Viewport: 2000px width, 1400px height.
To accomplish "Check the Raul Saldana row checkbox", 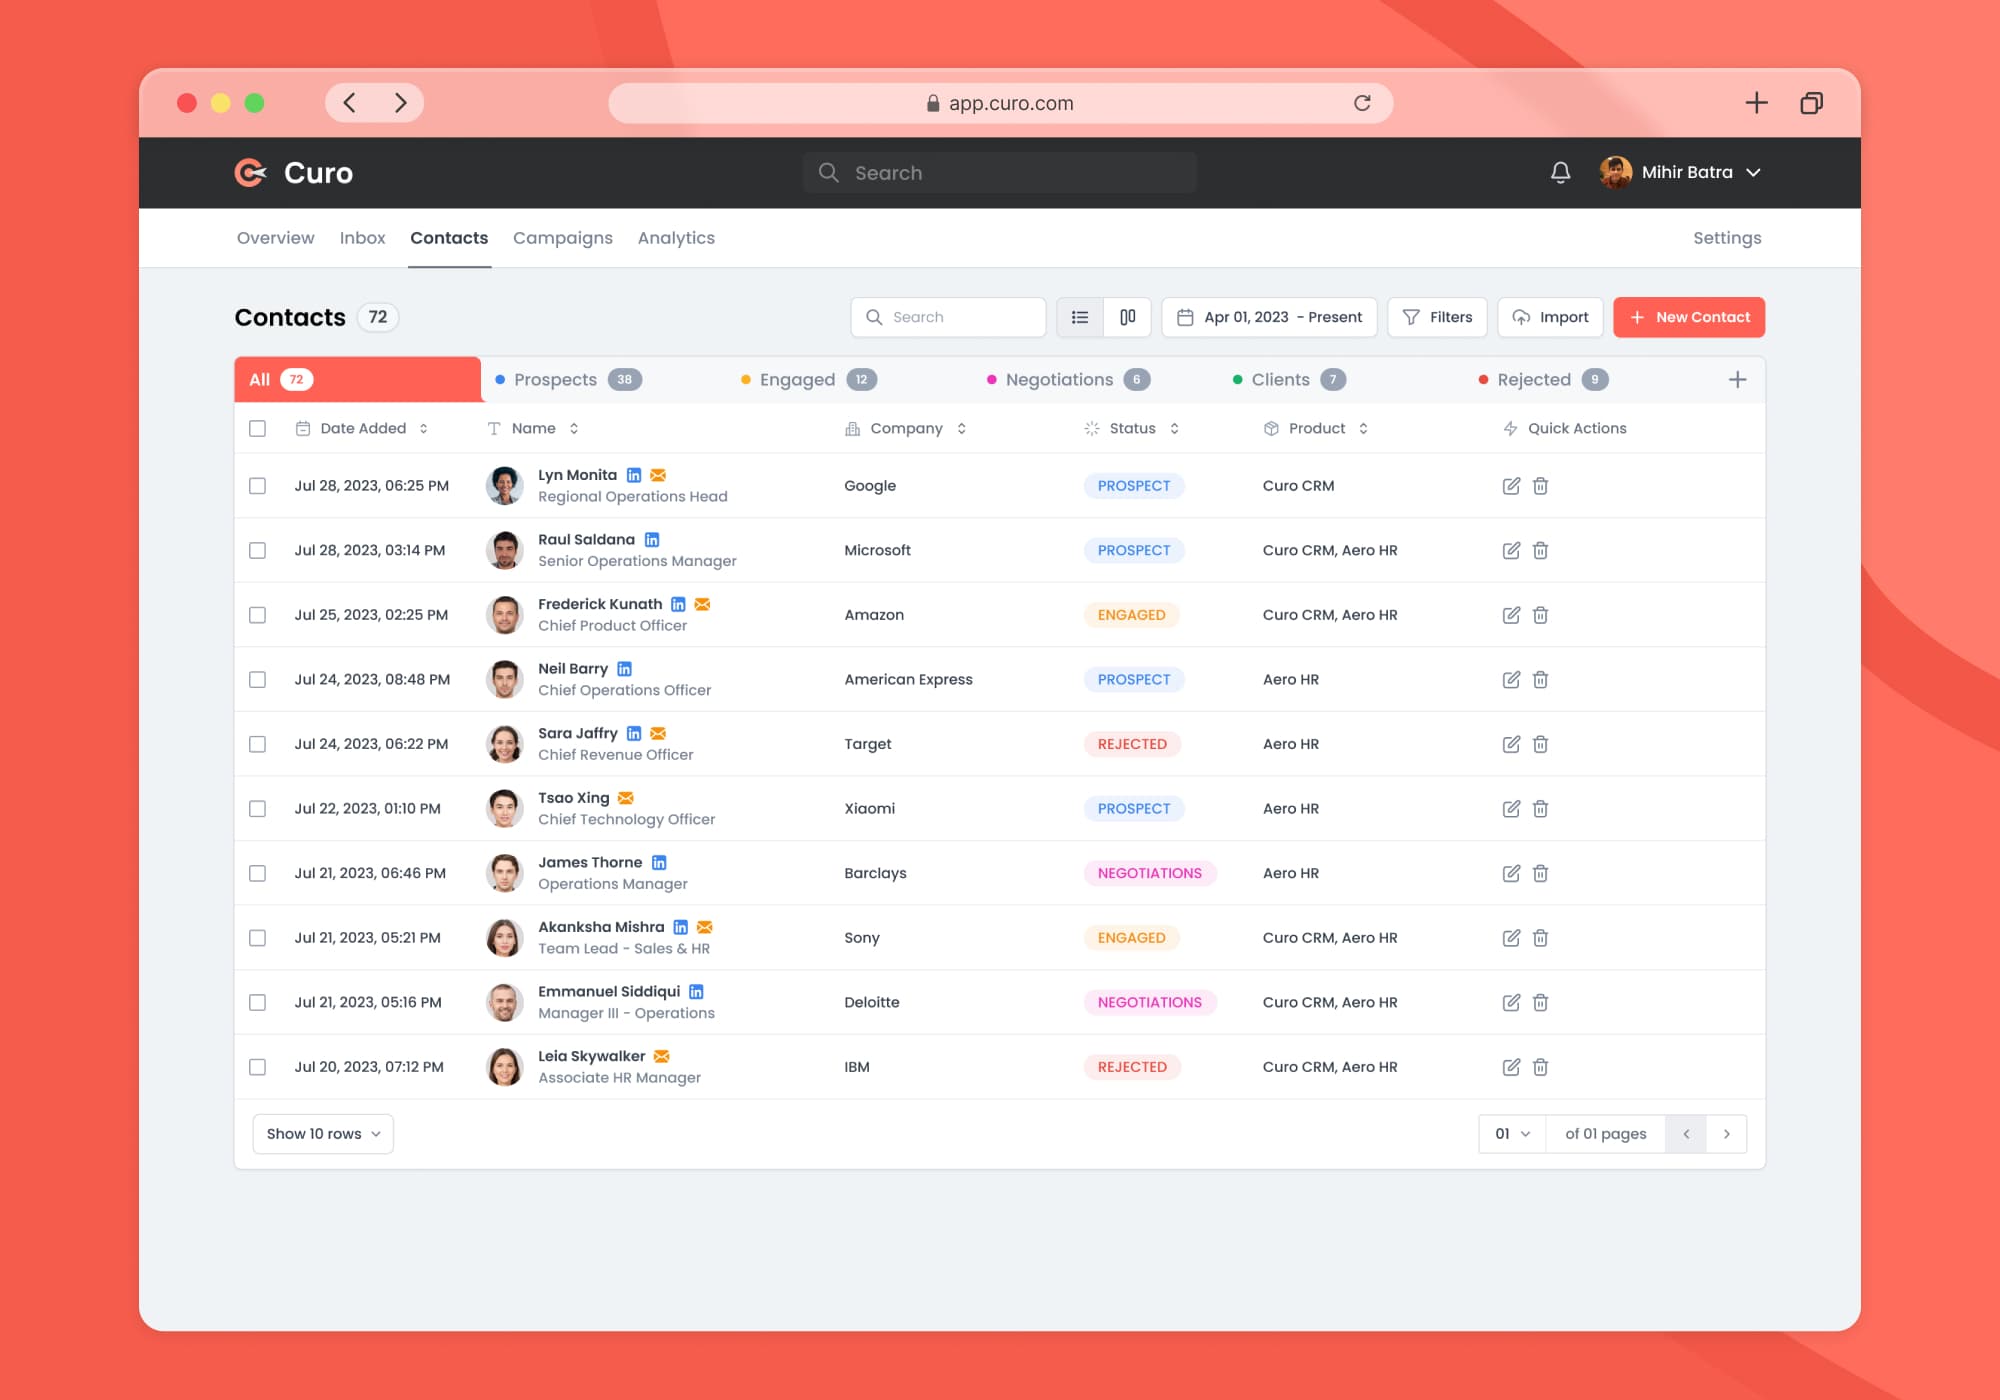I will tap(257, 550).
